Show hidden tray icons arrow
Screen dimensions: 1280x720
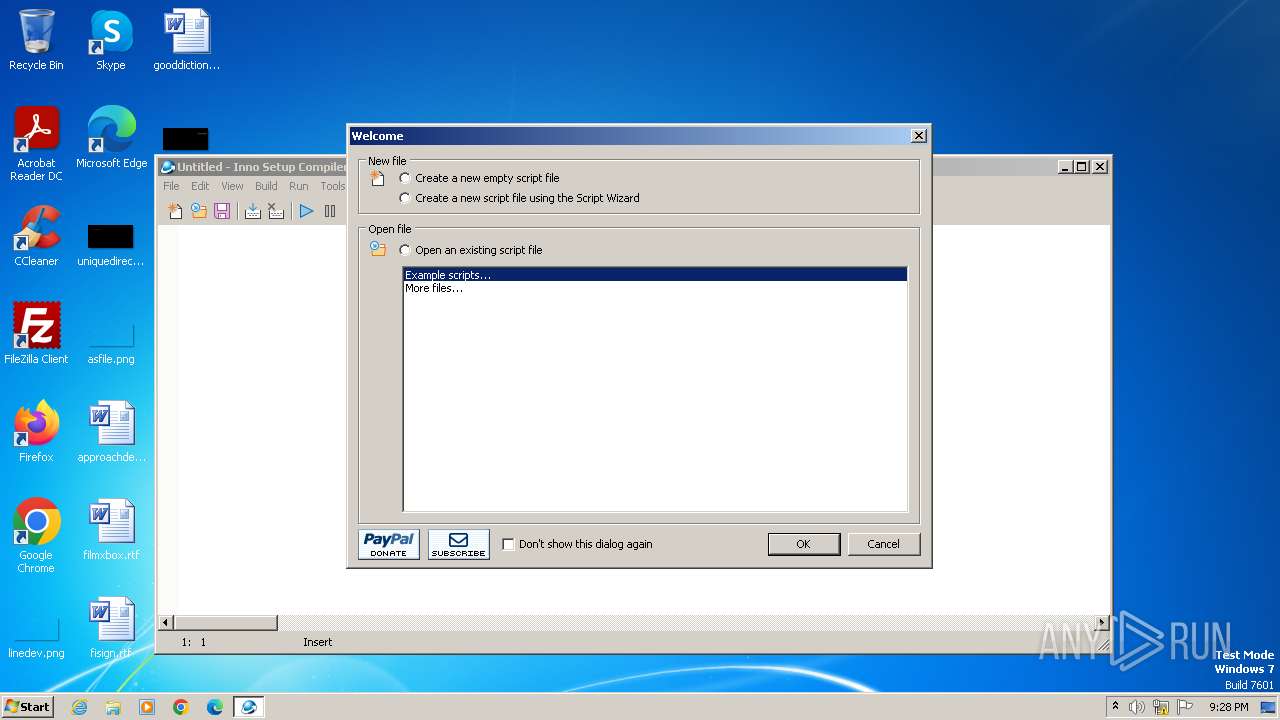tap(1116, 707)
